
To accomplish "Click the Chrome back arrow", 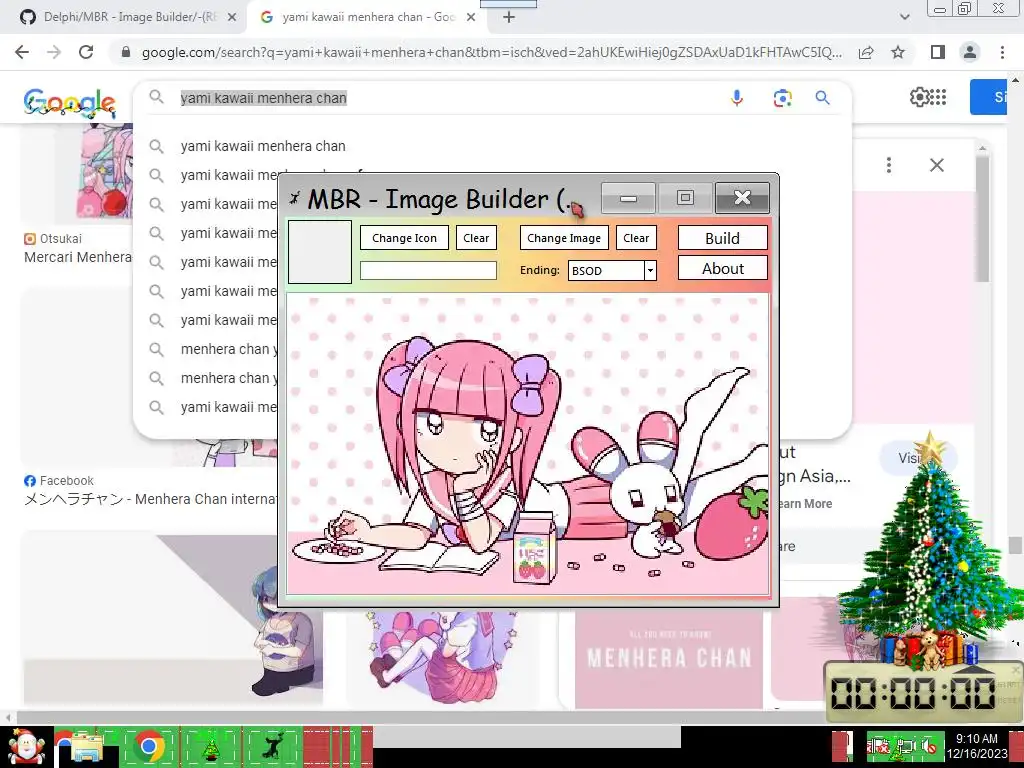I will [x=22, y=52].
